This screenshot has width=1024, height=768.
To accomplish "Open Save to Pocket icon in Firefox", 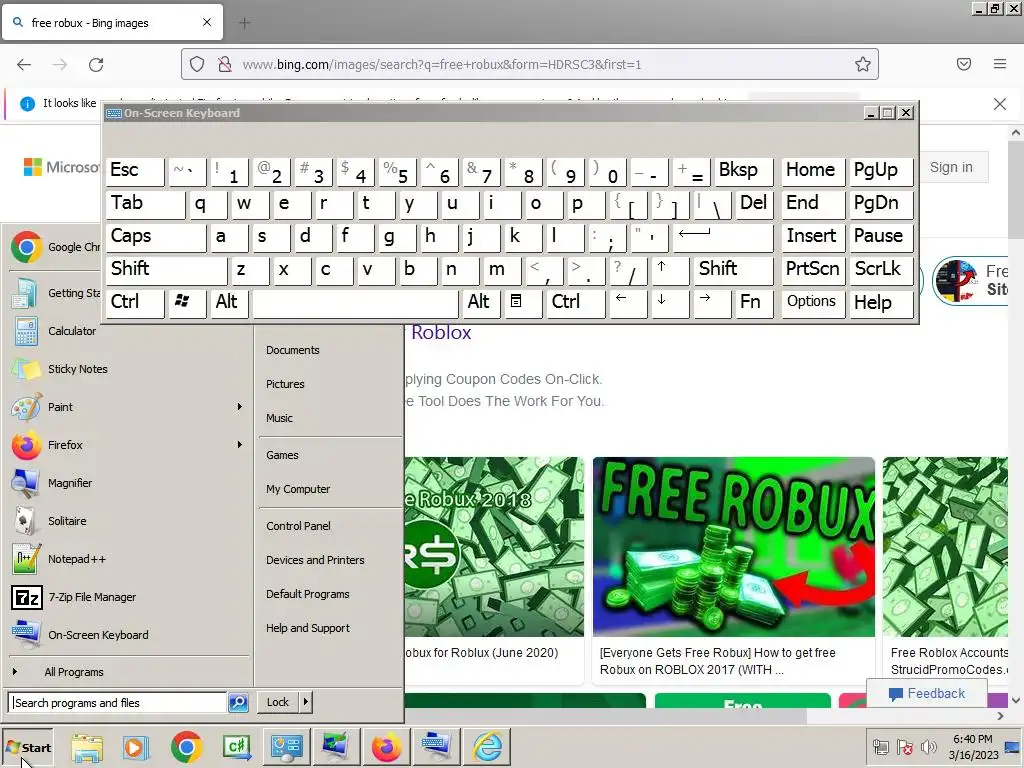I will pos(964,64).
